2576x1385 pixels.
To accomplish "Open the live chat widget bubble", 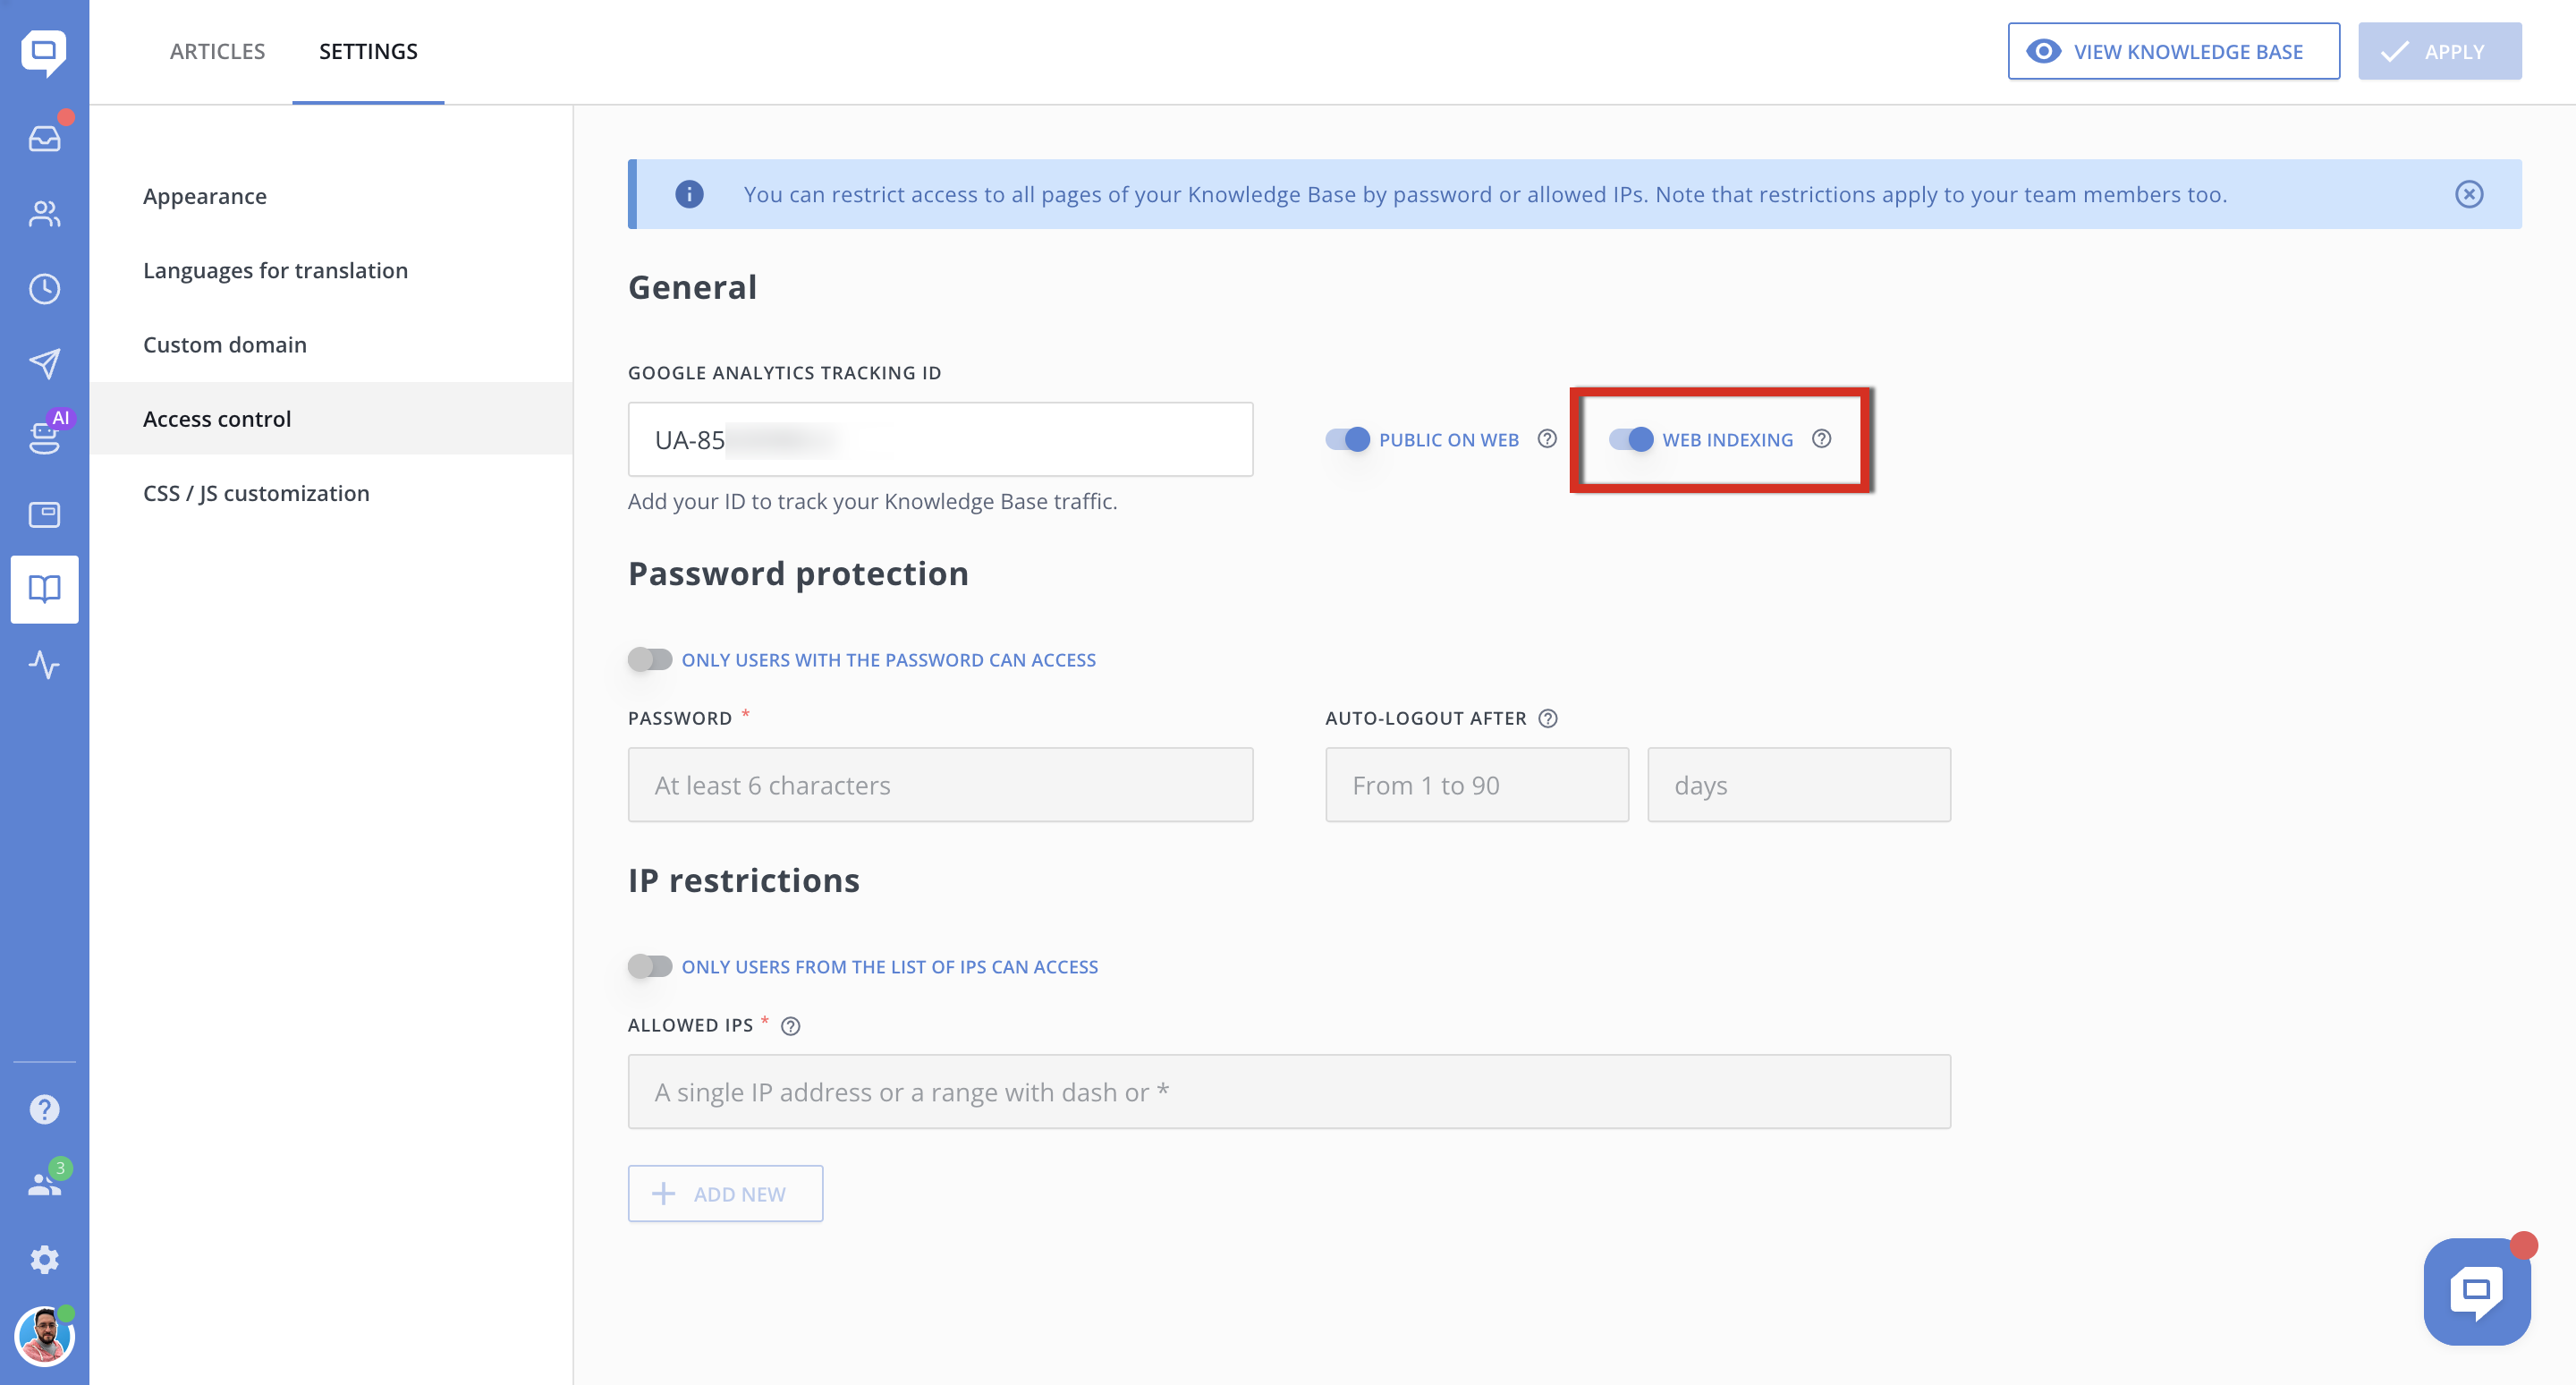I will [2477, 1291].
